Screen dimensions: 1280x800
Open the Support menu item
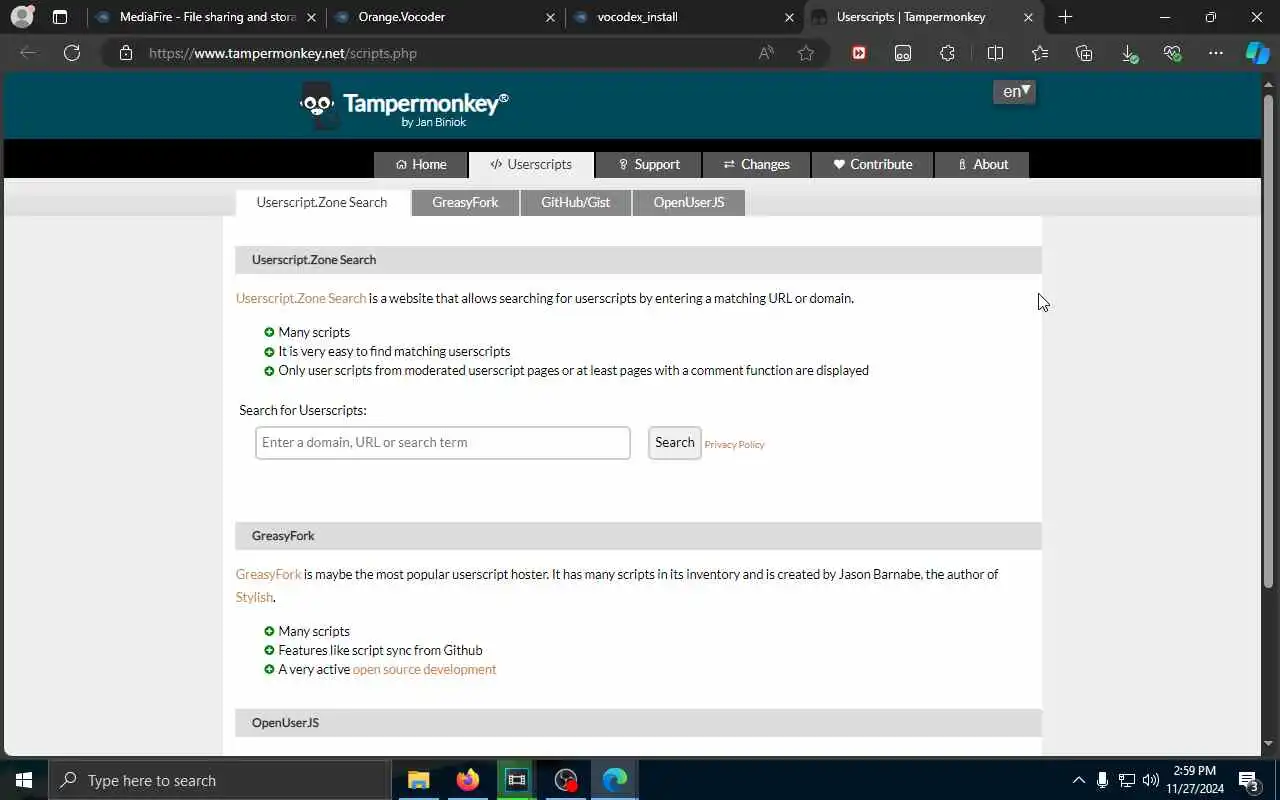click(648, 165)
